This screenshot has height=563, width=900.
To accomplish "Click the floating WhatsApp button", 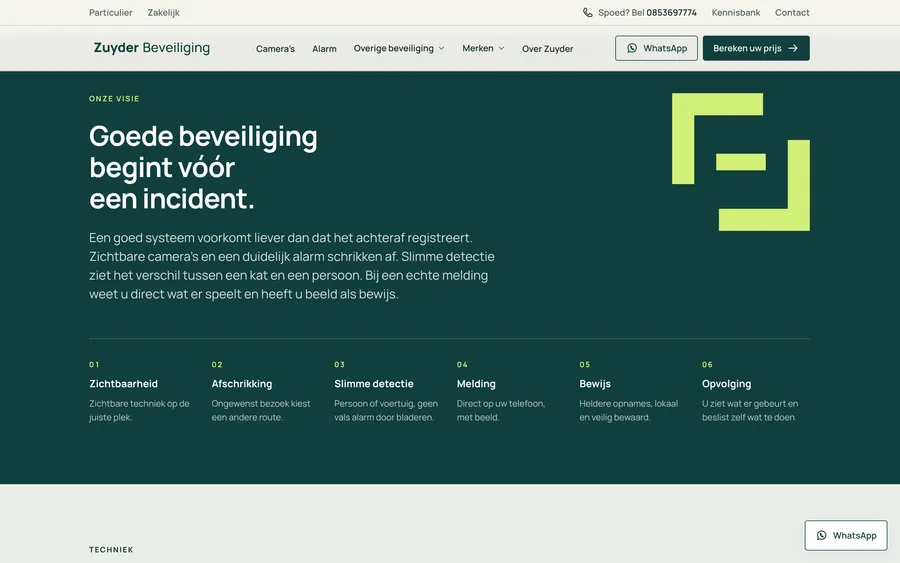I will tap(846, 535).
